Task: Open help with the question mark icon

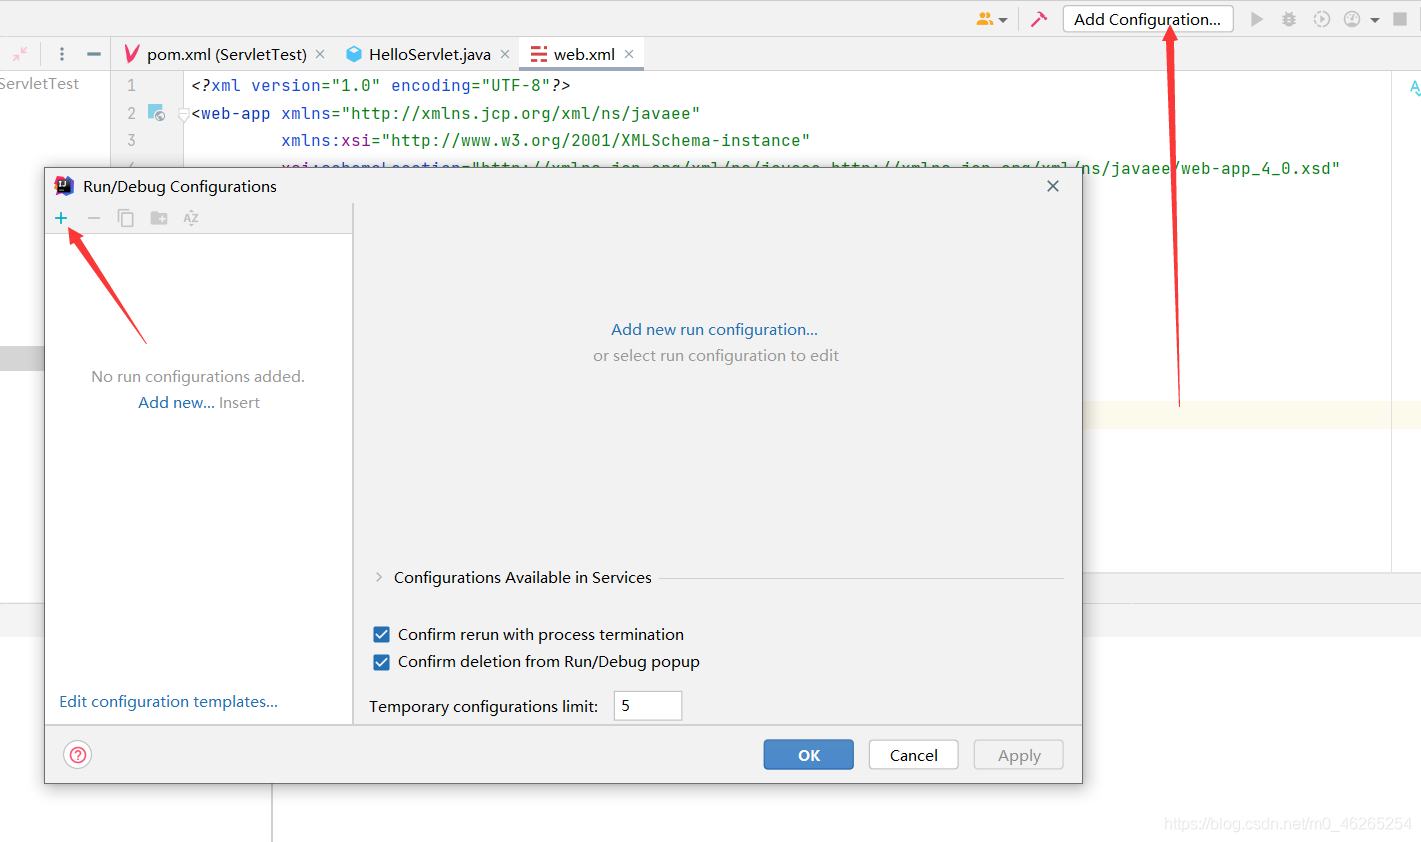Action: [x=78, y=755]
